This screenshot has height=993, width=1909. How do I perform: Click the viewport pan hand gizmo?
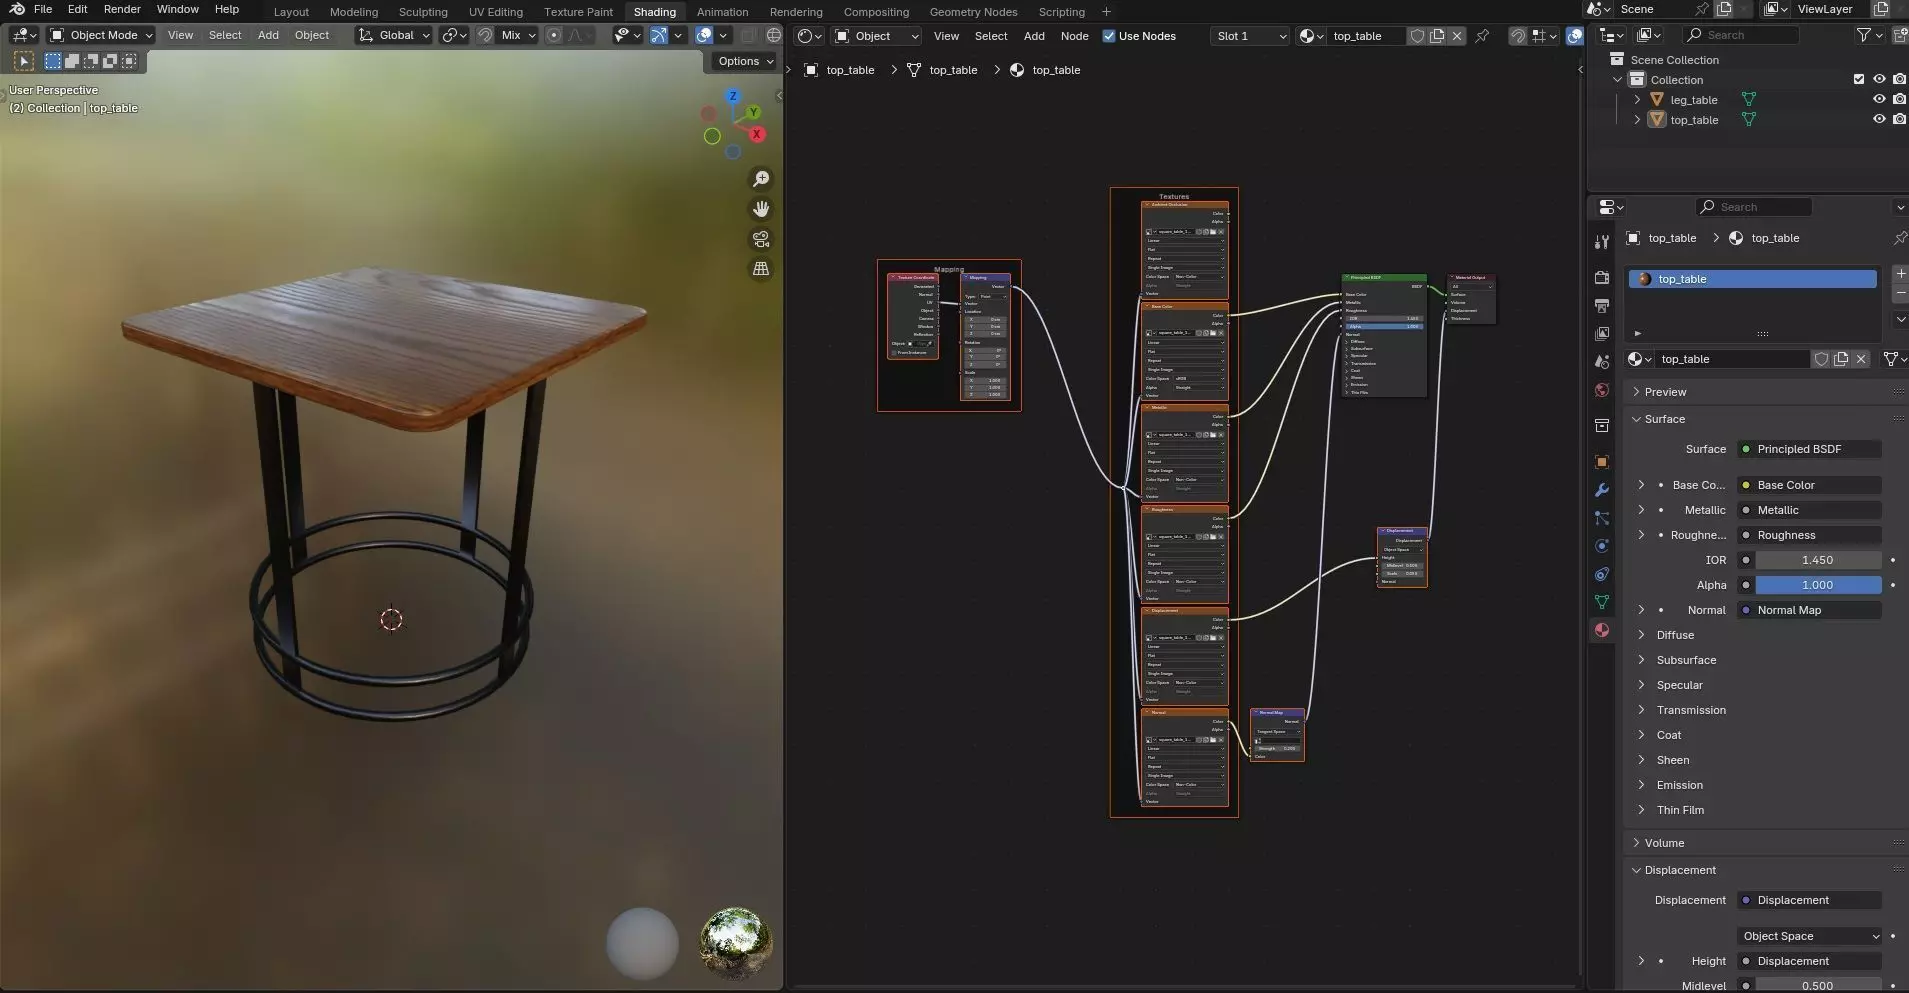click(x=761, y=209)
